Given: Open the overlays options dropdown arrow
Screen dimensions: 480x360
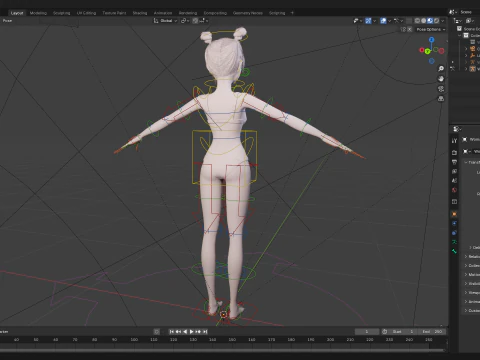Looking at the screenshot, I should click(389, 21).
